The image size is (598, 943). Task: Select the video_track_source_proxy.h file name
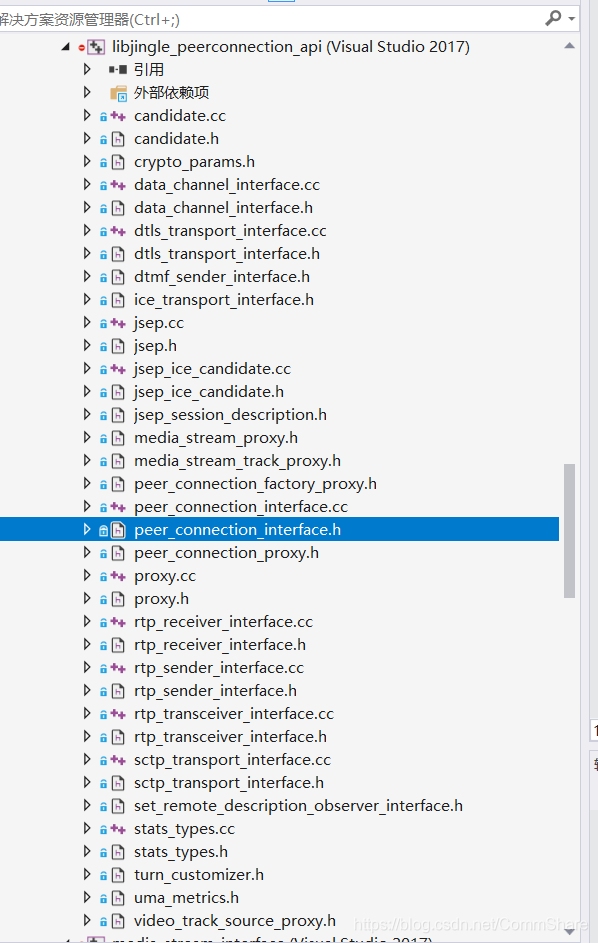coord(235,921)
